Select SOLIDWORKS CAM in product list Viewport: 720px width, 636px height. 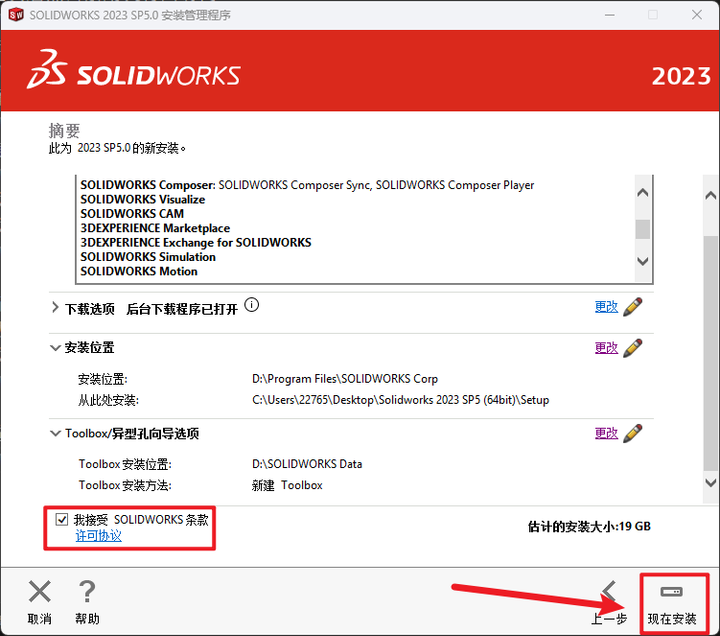(x=132, y=214)
